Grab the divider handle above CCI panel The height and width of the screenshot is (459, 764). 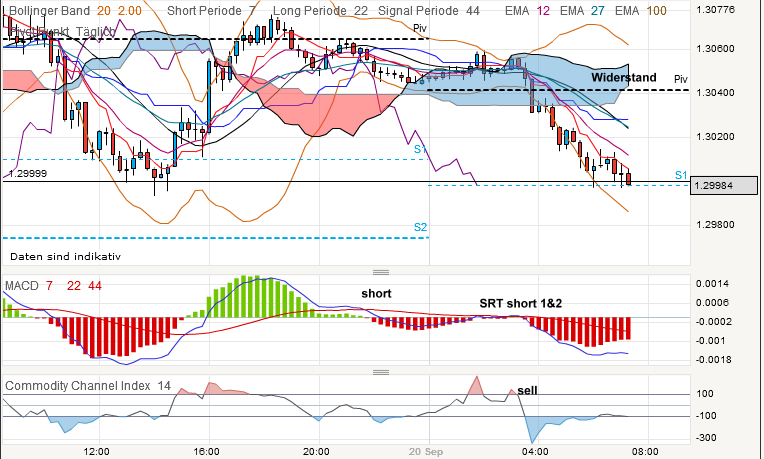click(x=381, y=372)
